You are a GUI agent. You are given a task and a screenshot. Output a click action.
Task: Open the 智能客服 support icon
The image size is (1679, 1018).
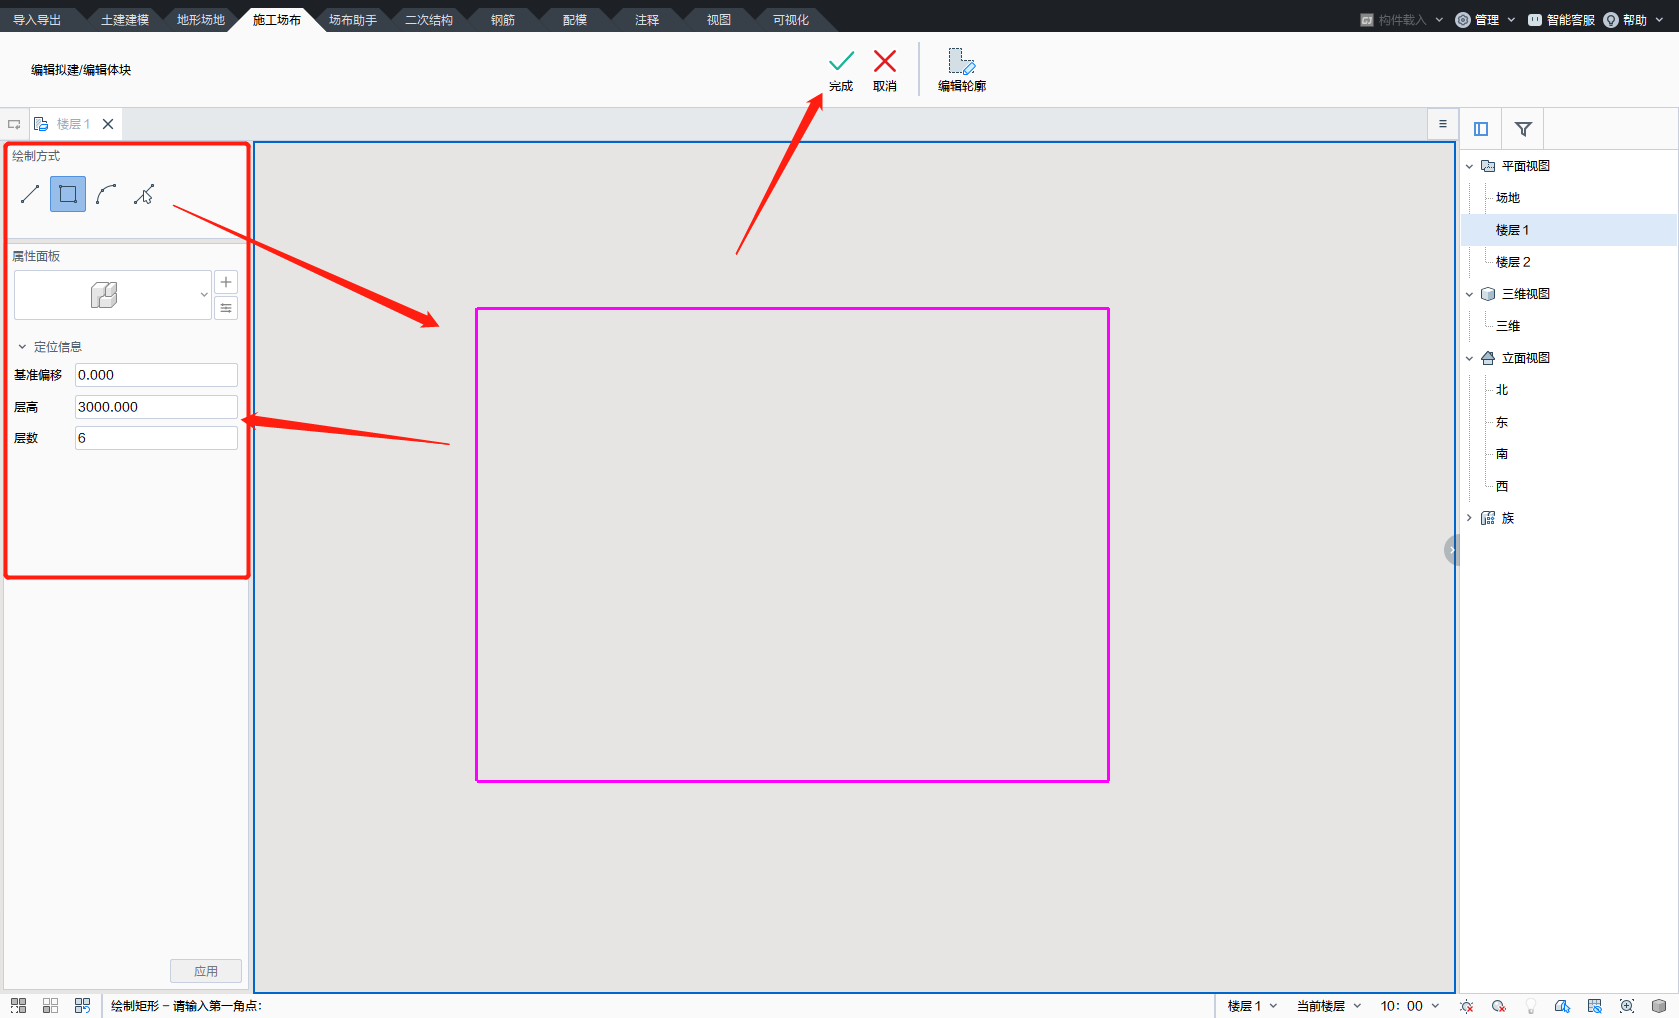tap(1561, 20)
